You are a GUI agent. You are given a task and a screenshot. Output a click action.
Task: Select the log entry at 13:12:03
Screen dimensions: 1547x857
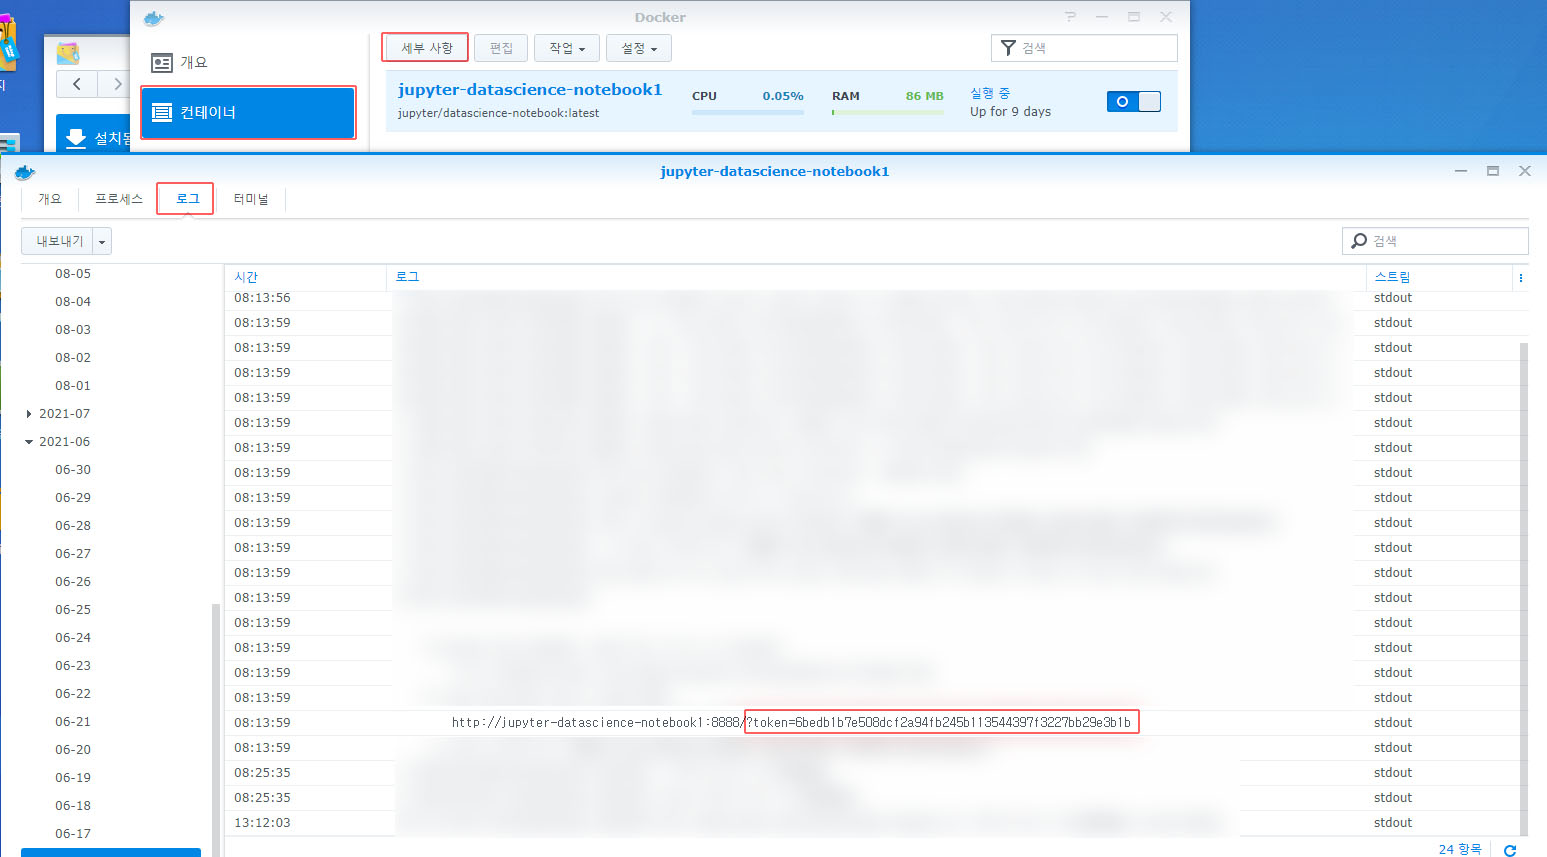(x=872, y=823)
